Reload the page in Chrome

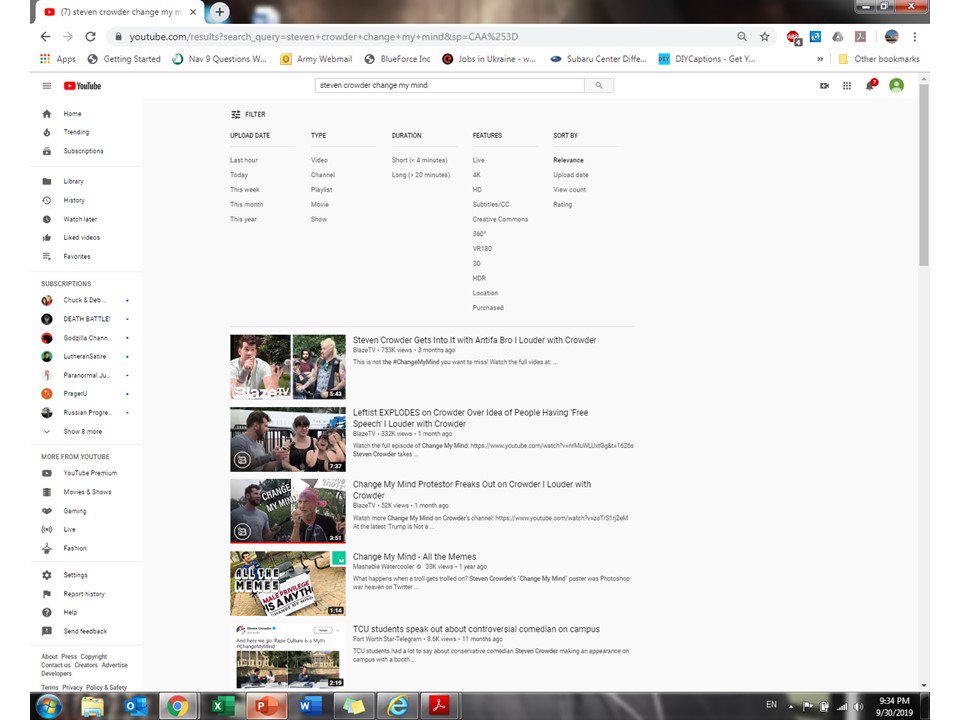tap(90, 37)
